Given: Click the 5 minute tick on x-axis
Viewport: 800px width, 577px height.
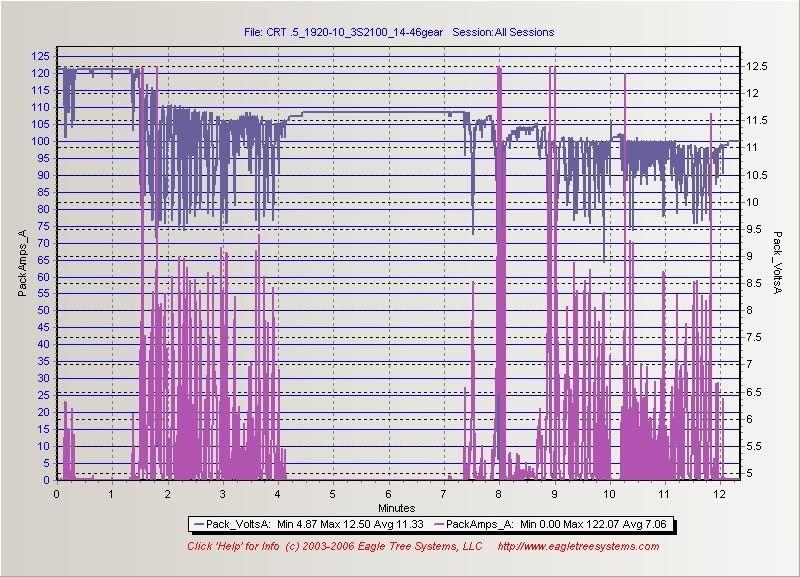Looking at the screenshot, I should coord(332,494).
